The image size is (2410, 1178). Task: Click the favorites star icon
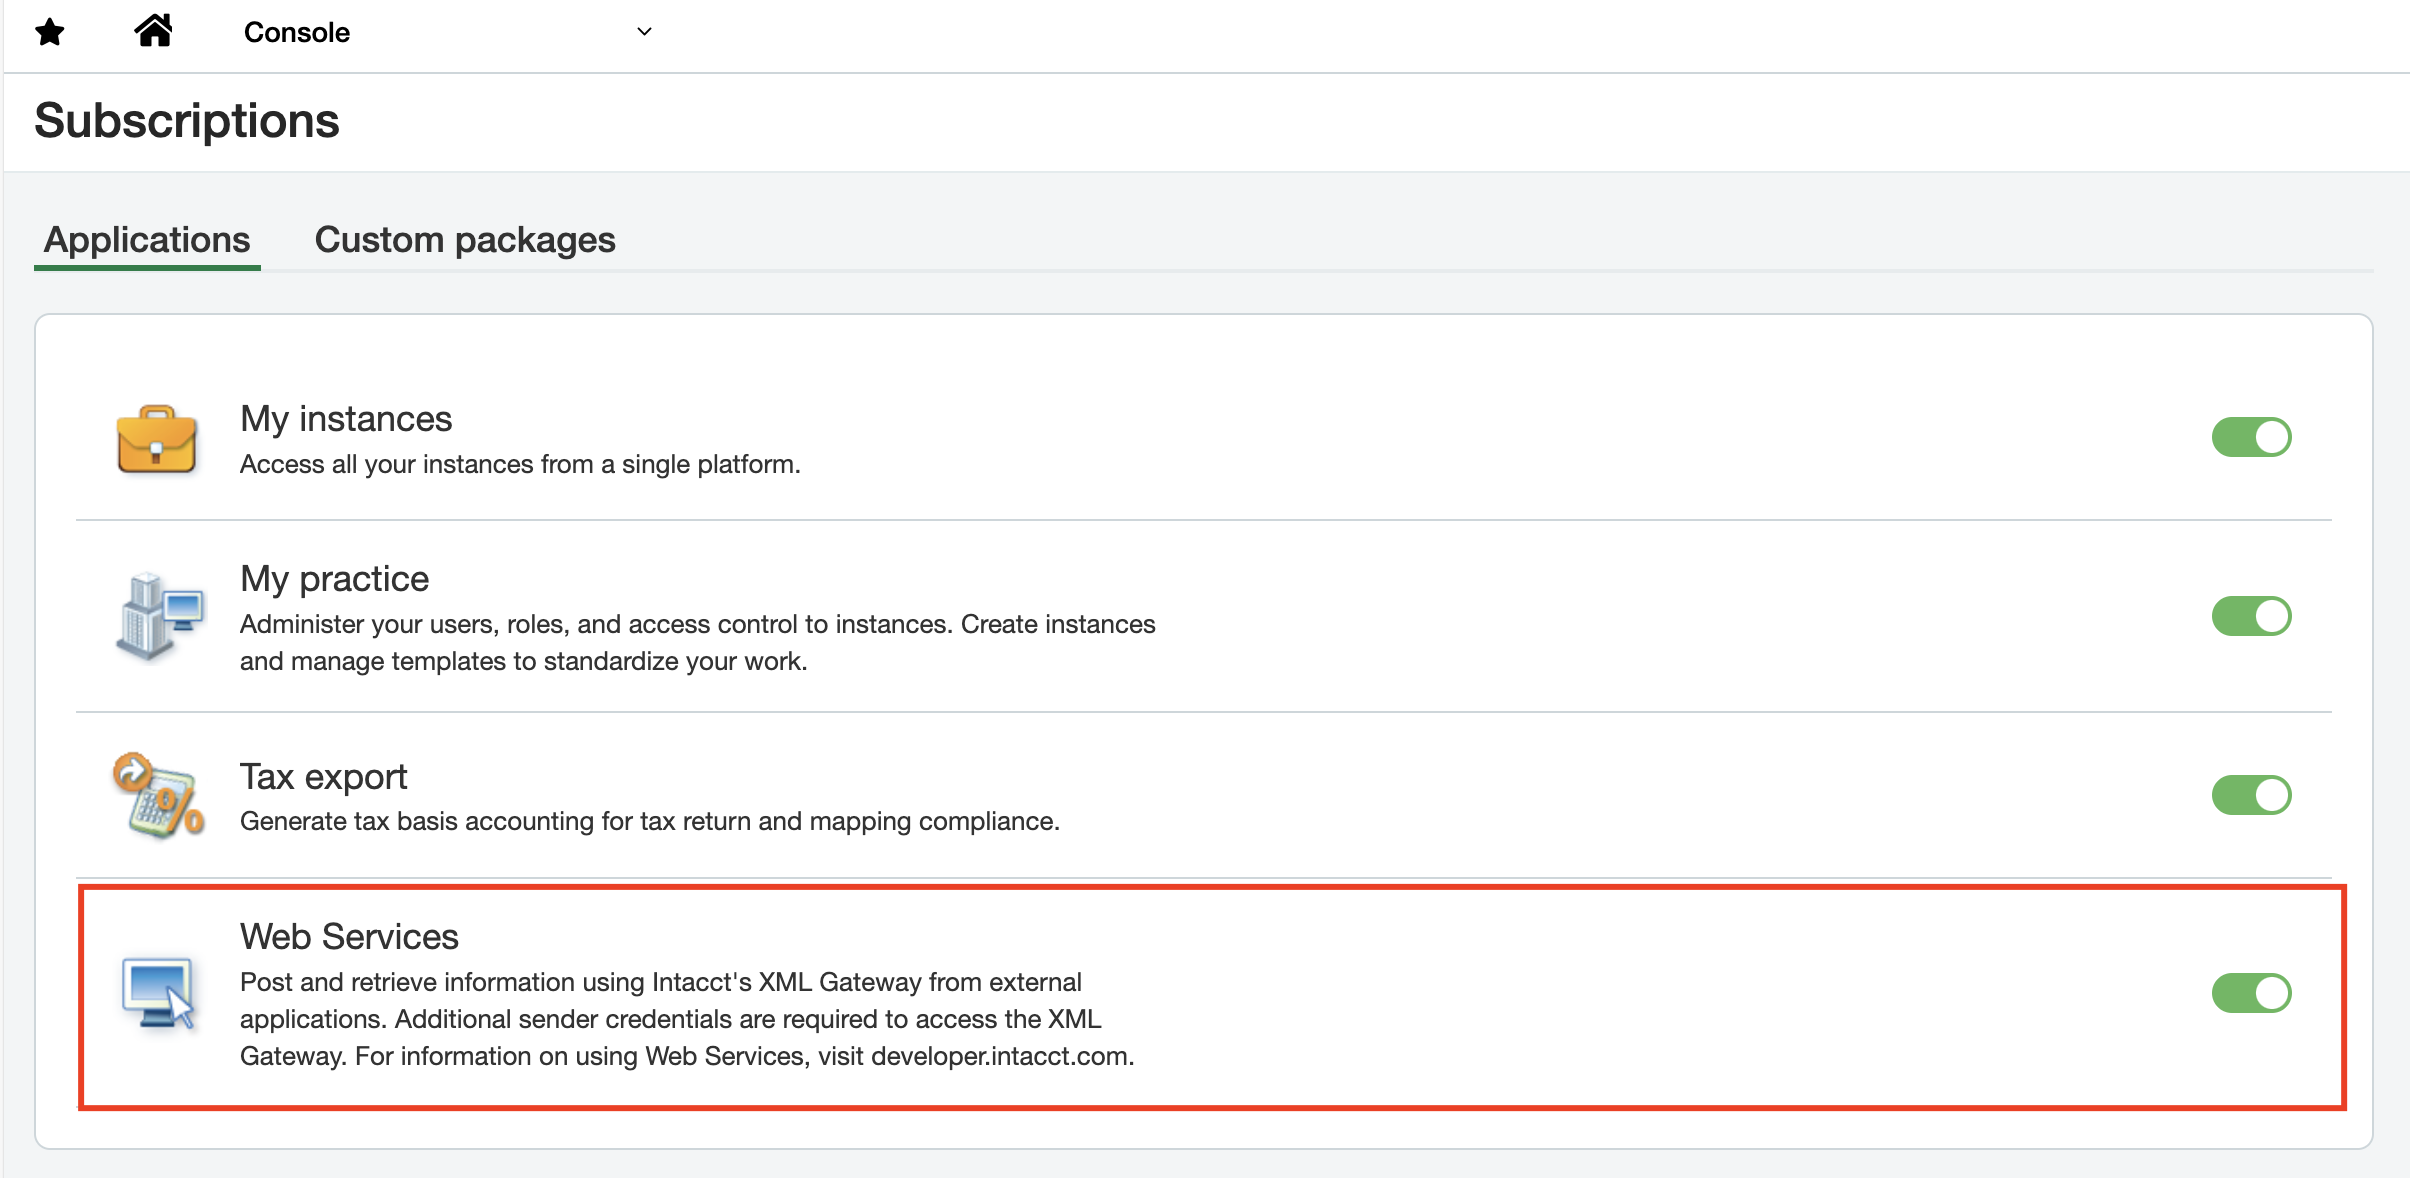pyautogui.click(x=49, y=33)
